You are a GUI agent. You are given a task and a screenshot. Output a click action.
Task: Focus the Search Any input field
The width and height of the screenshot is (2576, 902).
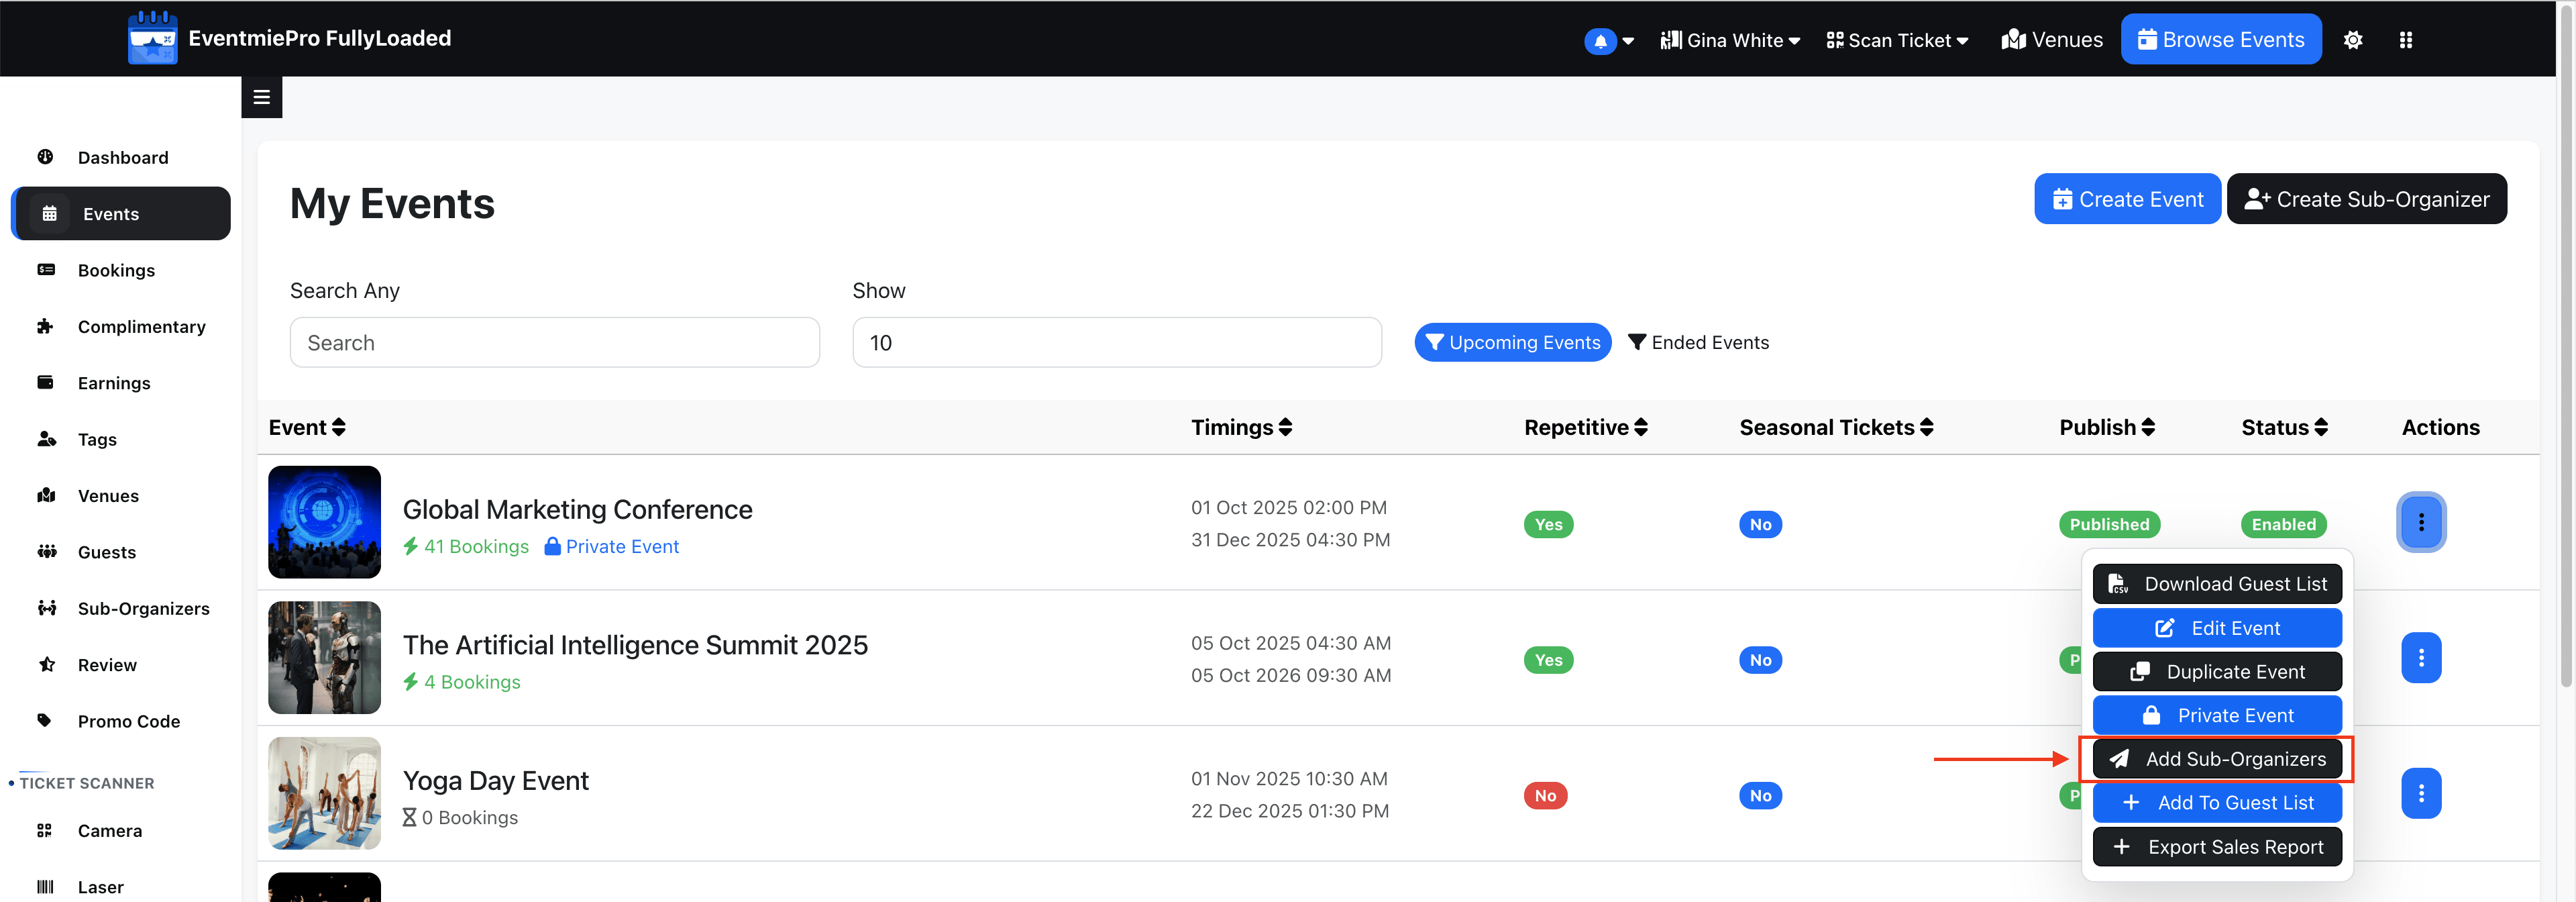554,343
